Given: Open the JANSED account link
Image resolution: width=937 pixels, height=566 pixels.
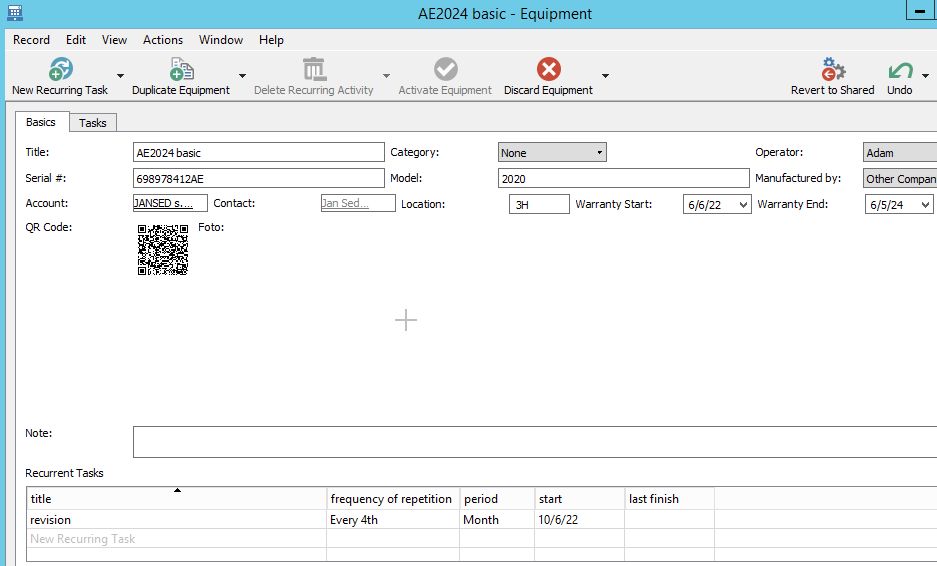Looking at the screenshot, I should click(x=163, y=203).
